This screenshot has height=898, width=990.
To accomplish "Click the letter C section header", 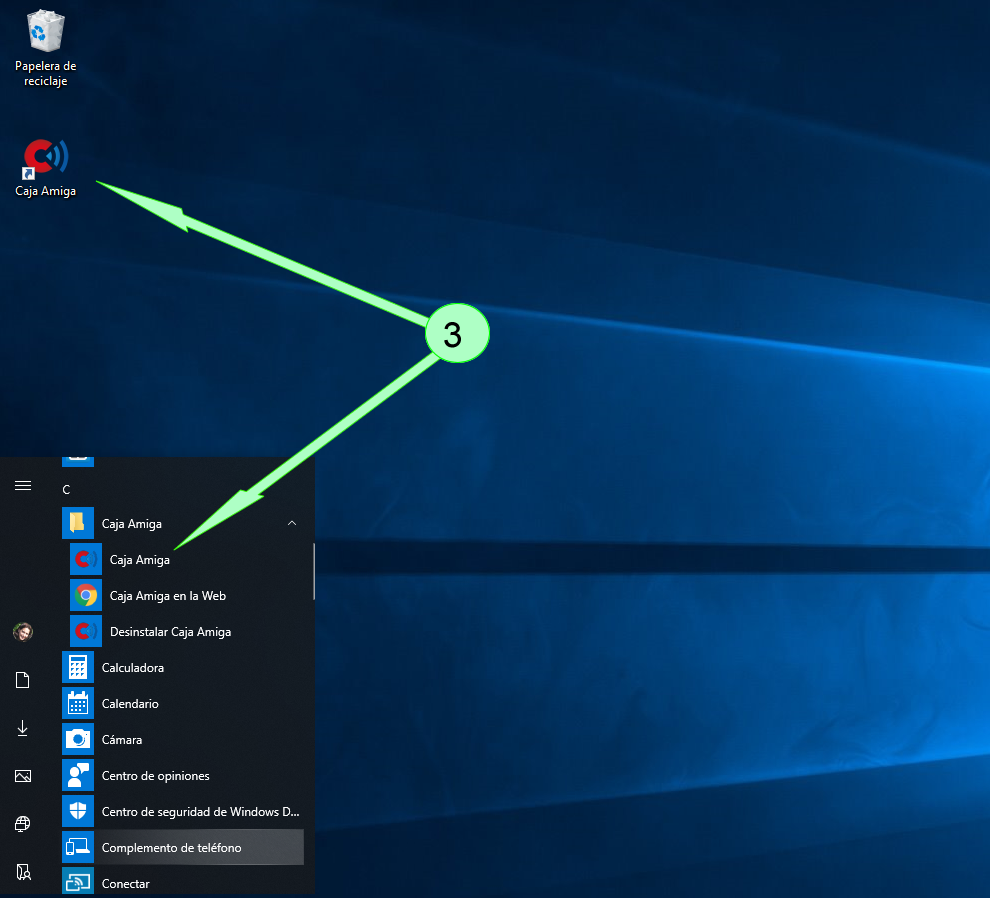I will (66, 489).
